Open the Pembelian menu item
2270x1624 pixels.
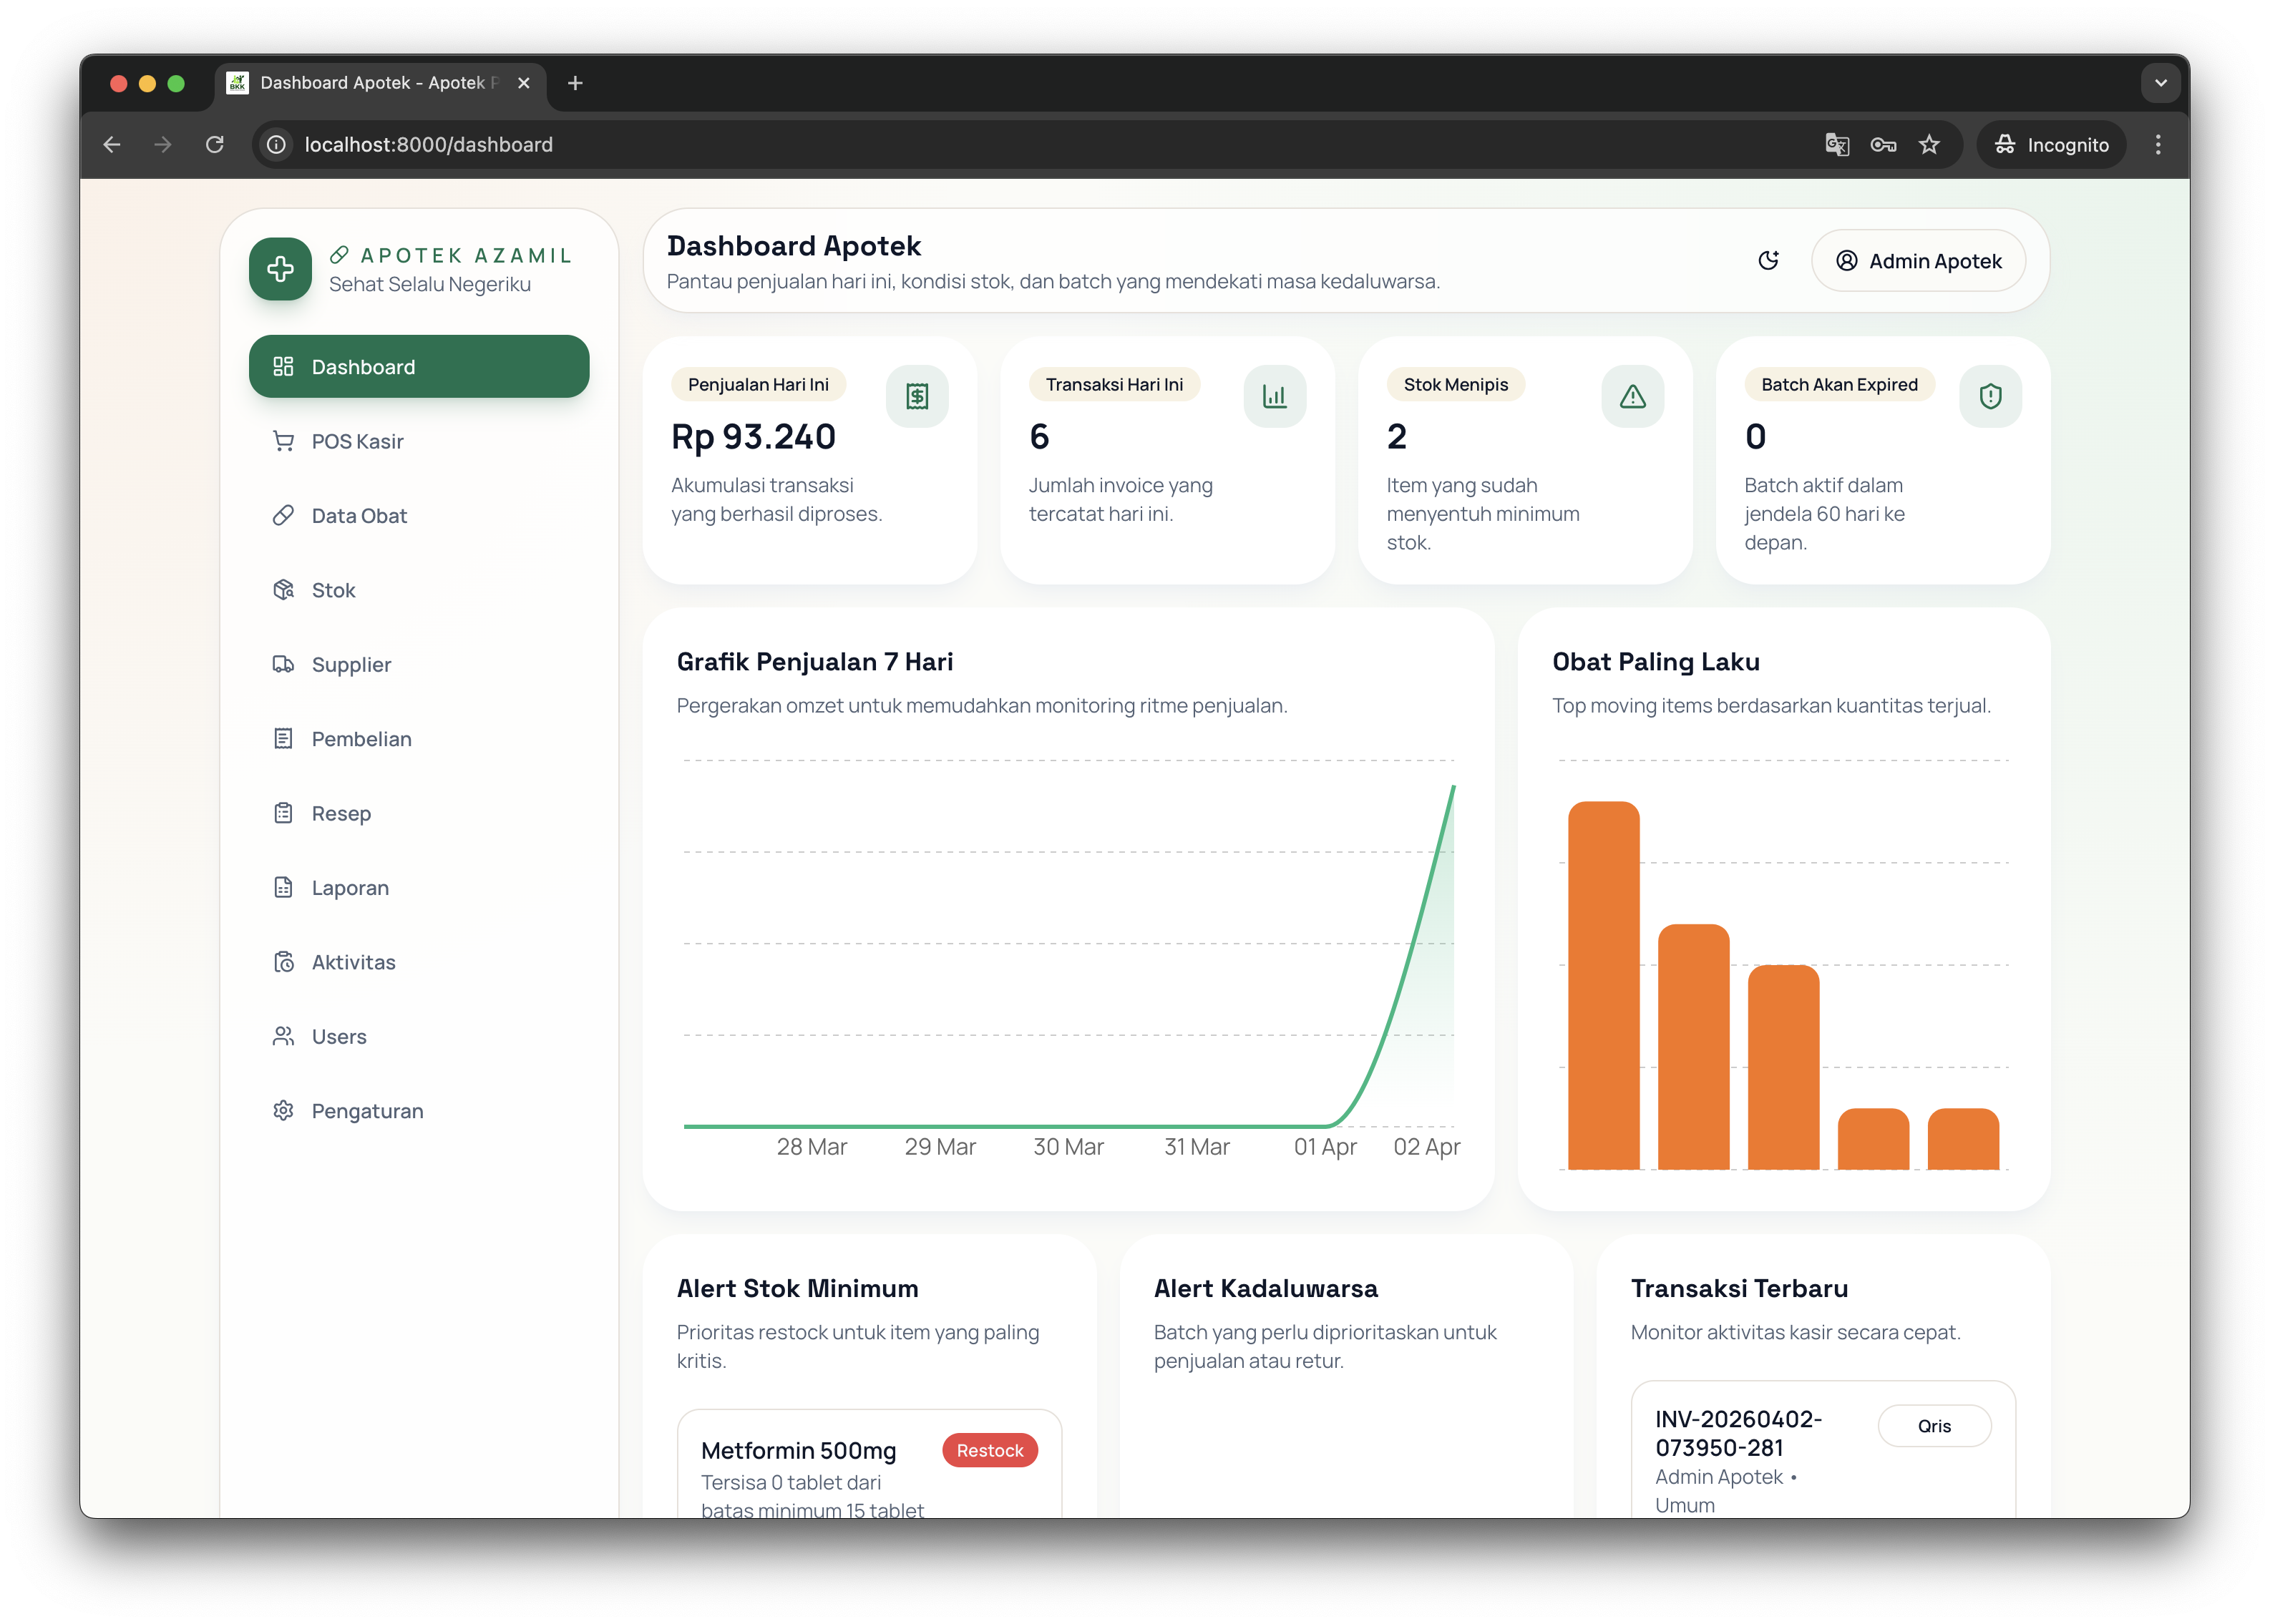(361, 739)
